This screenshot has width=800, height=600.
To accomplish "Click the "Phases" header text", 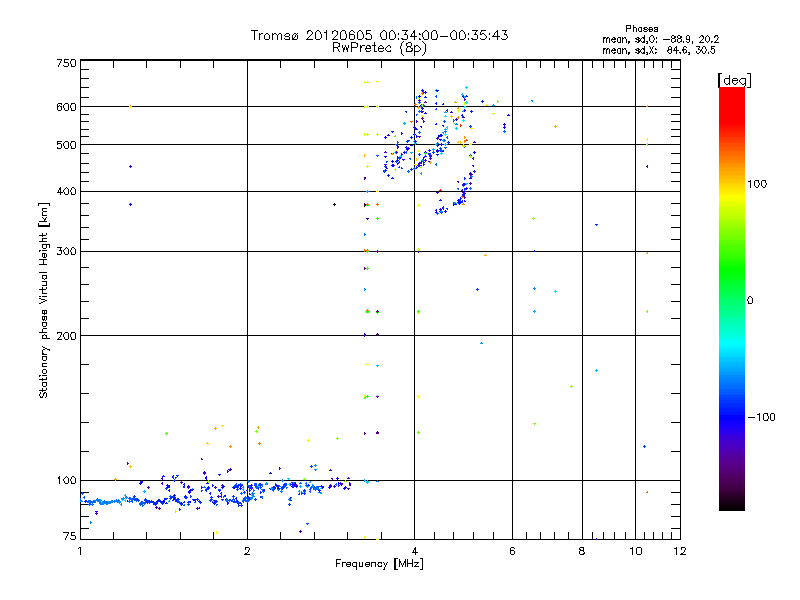I will (641, 29).
